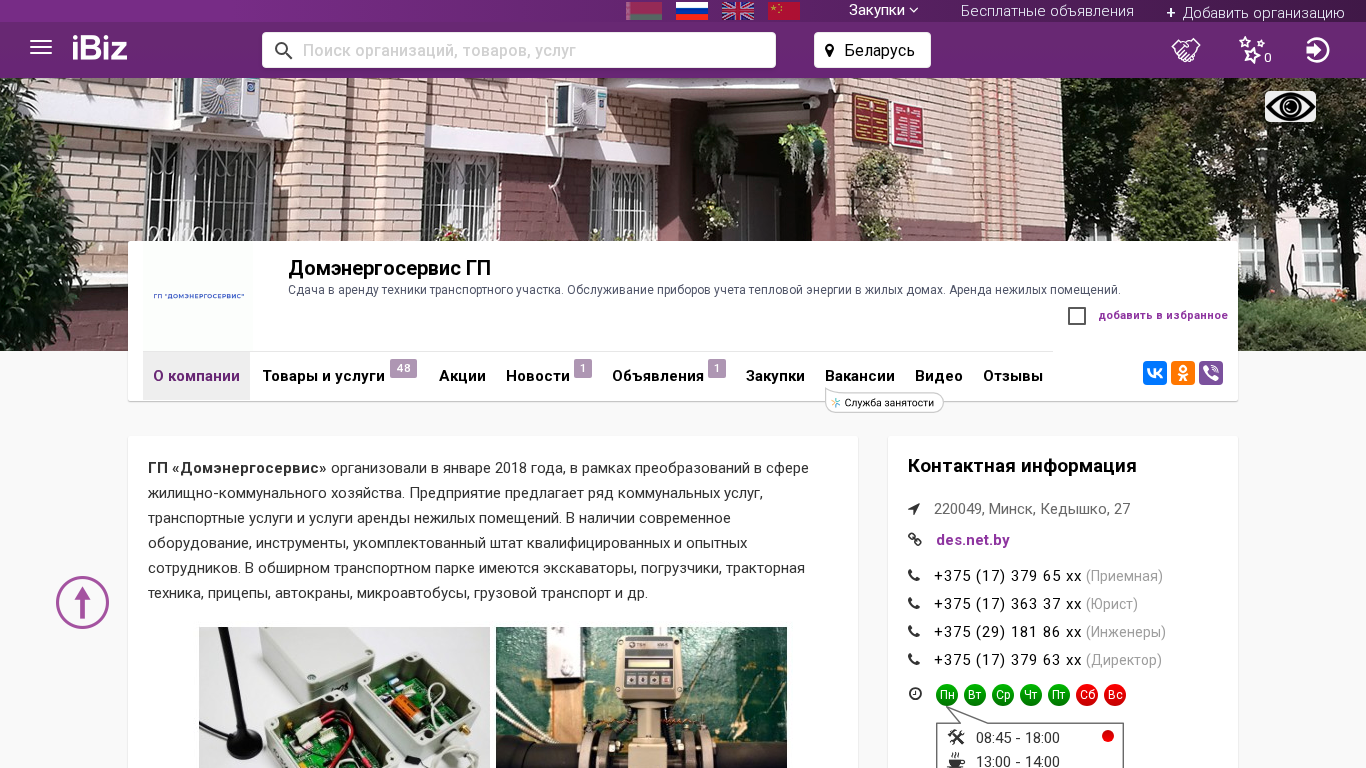Switch to the Видео tab
This screenshot has width=1366, height=768.
[x=939, y=376]
